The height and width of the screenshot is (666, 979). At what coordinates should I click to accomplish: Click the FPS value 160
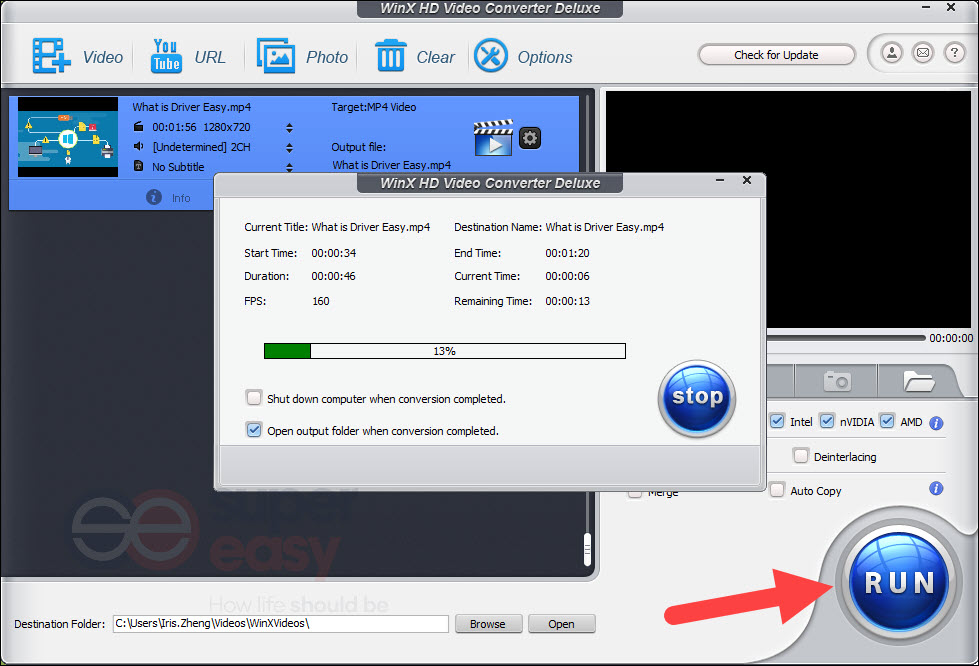(320, 301)
